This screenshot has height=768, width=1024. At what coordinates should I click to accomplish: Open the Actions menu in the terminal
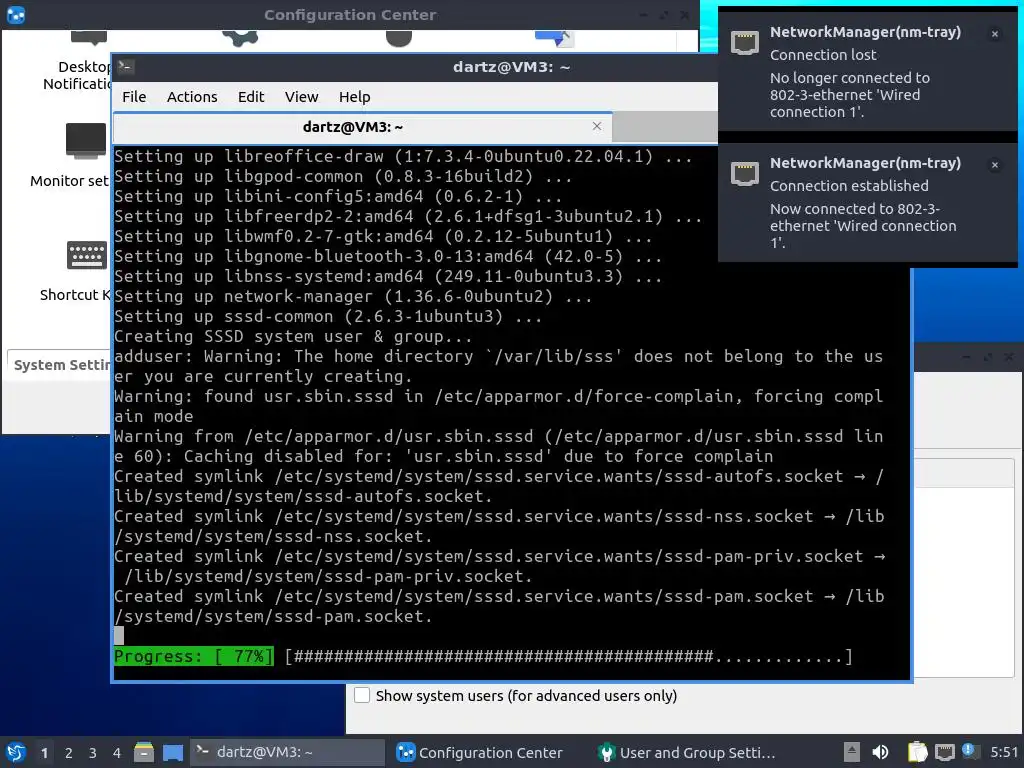click(192, 97)
